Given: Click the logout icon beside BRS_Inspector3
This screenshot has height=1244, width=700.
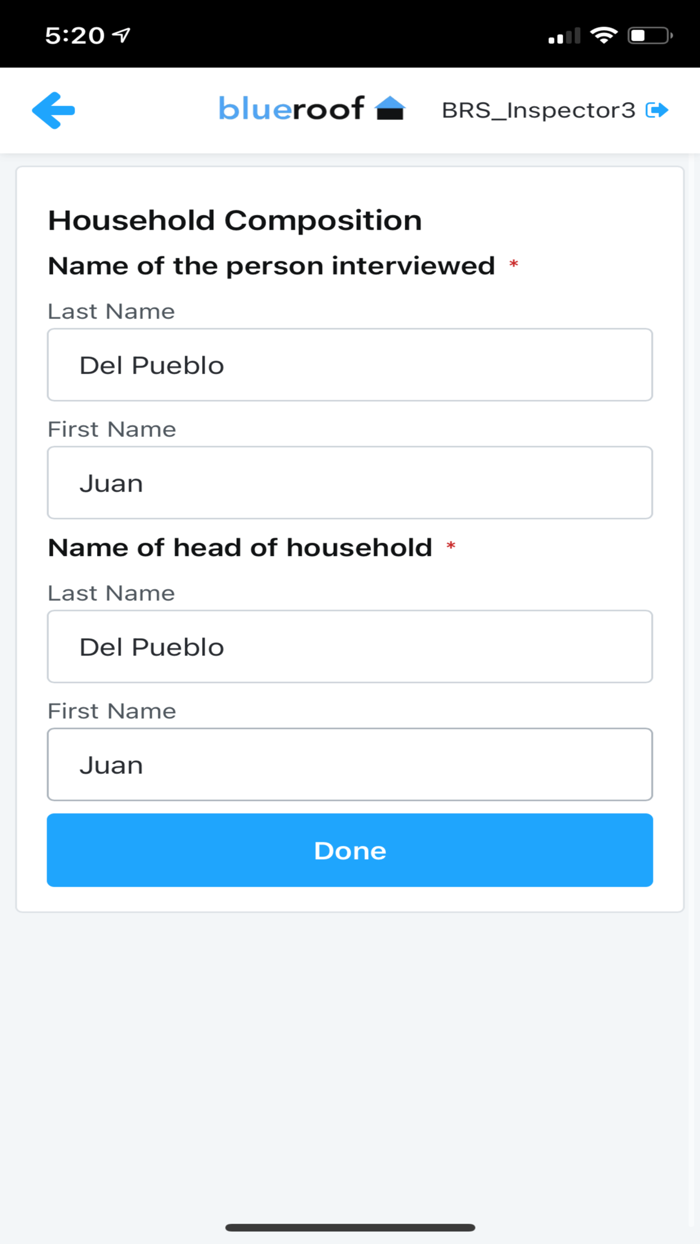Looking at the screenshot, I should pyautogui.click(x=657, y=110).
